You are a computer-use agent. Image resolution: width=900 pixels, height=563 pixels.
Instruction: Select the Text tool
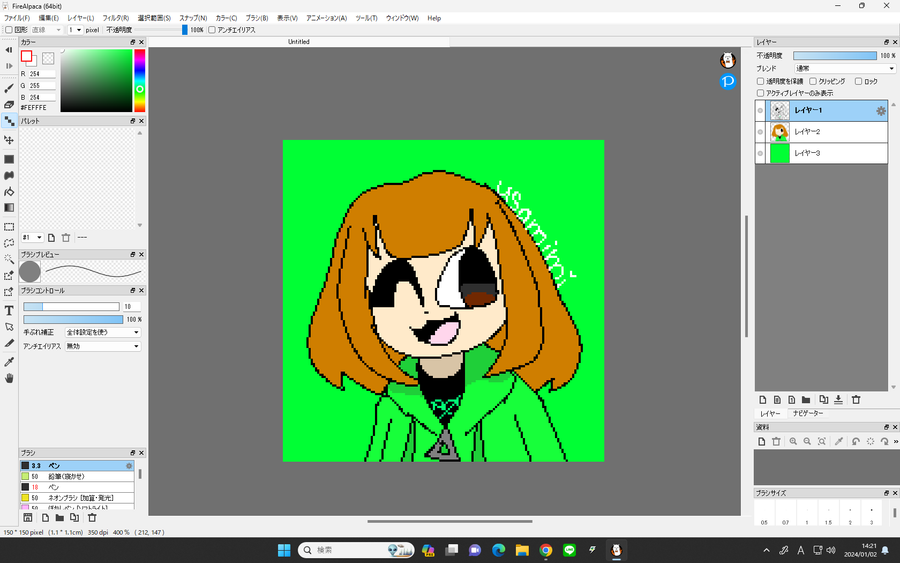point(9,310)
